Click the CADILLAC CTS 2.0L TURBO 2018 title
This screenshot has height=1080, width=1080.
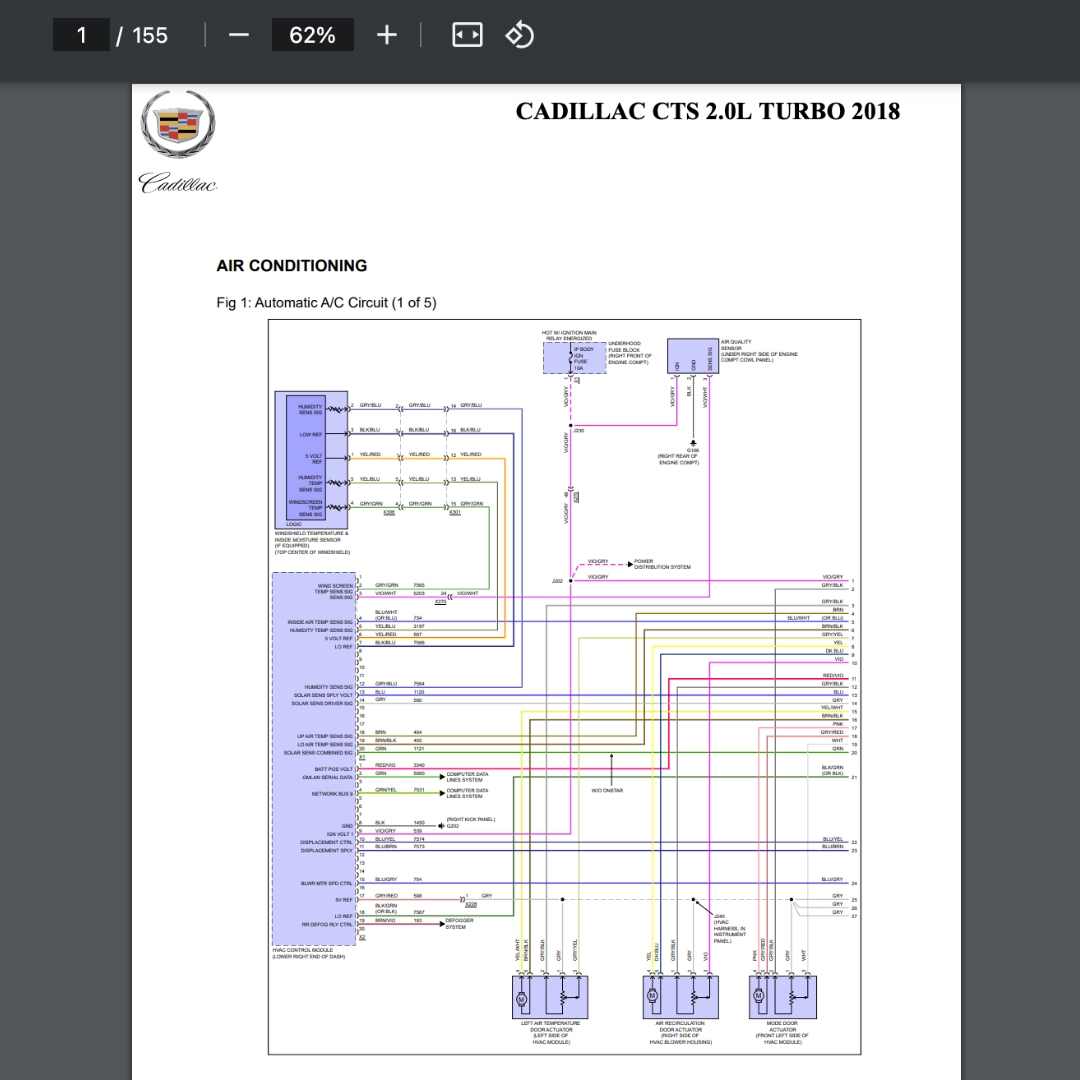707,112
